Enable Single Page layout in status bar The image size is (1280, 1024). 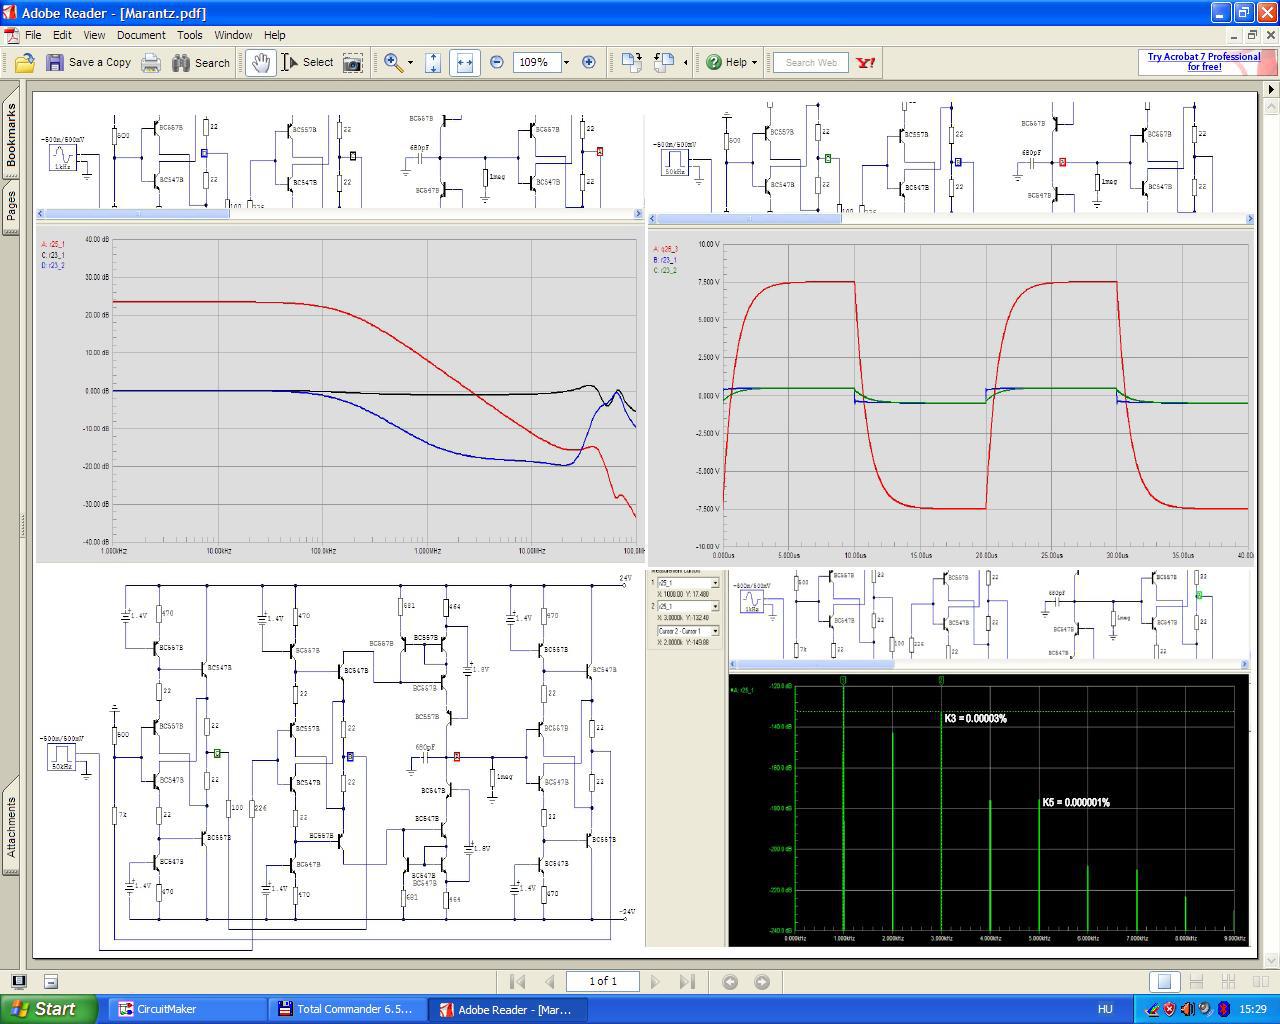(1163, 982)
